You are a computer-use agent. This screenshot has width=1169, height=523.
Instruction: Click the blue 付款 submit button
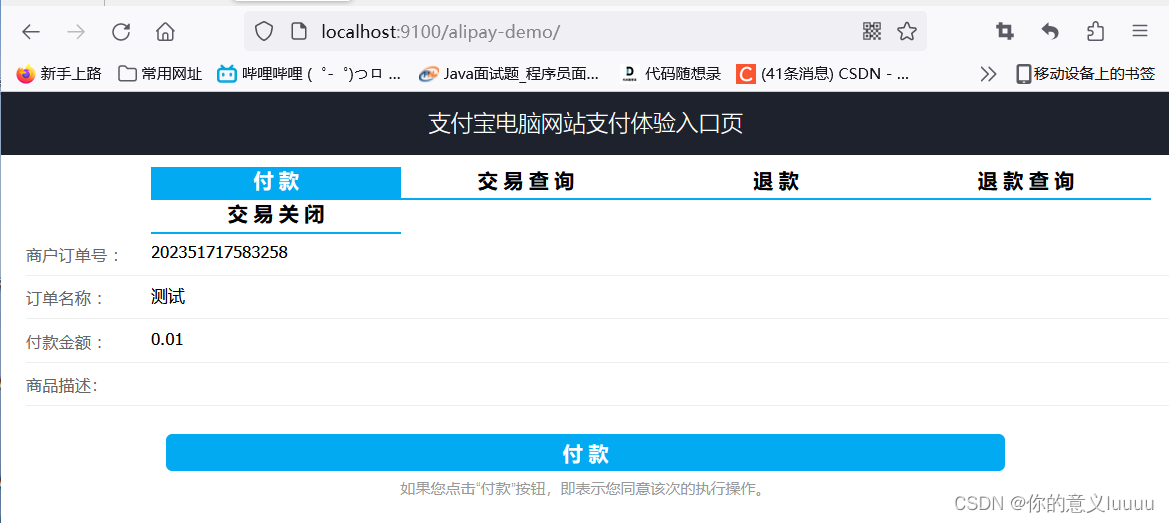(x=585, y=453)
